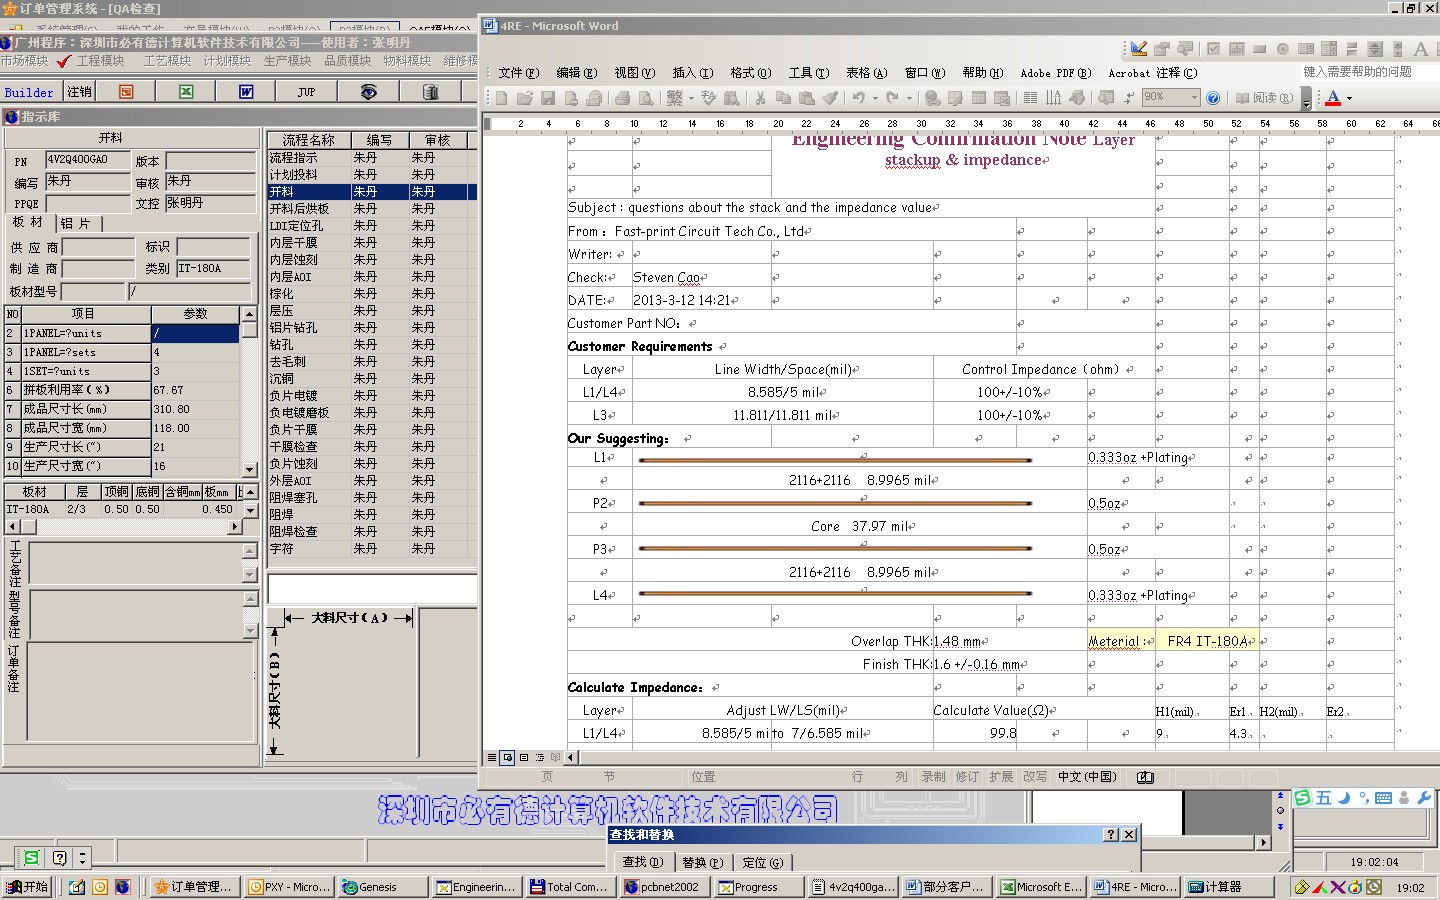Open the 90% zoom dropdown in Word

(1195, 97)
